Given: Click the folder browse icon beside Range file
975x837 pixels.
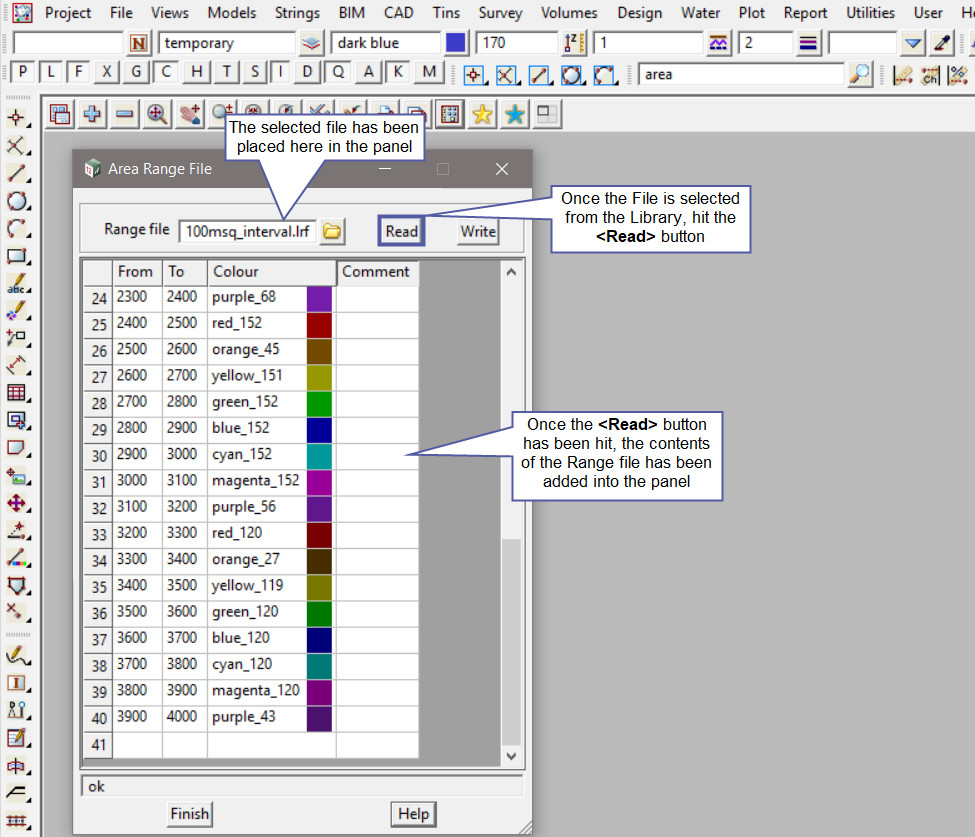Looking at the screenshot, I should tap(332, 231).
